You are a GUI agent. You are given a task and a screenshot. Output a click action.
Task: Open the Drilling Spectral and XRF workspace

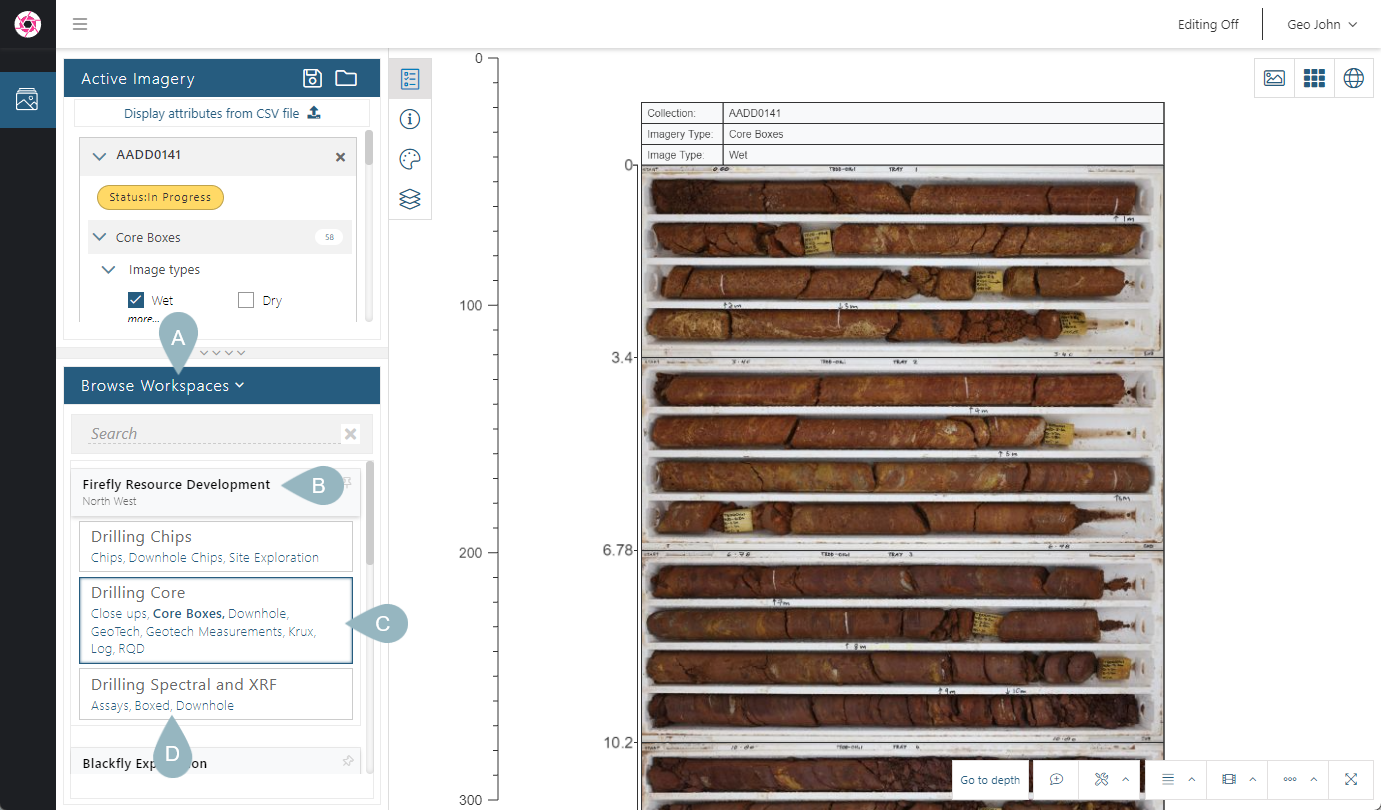pyautogui.click(x=216, y=694)
